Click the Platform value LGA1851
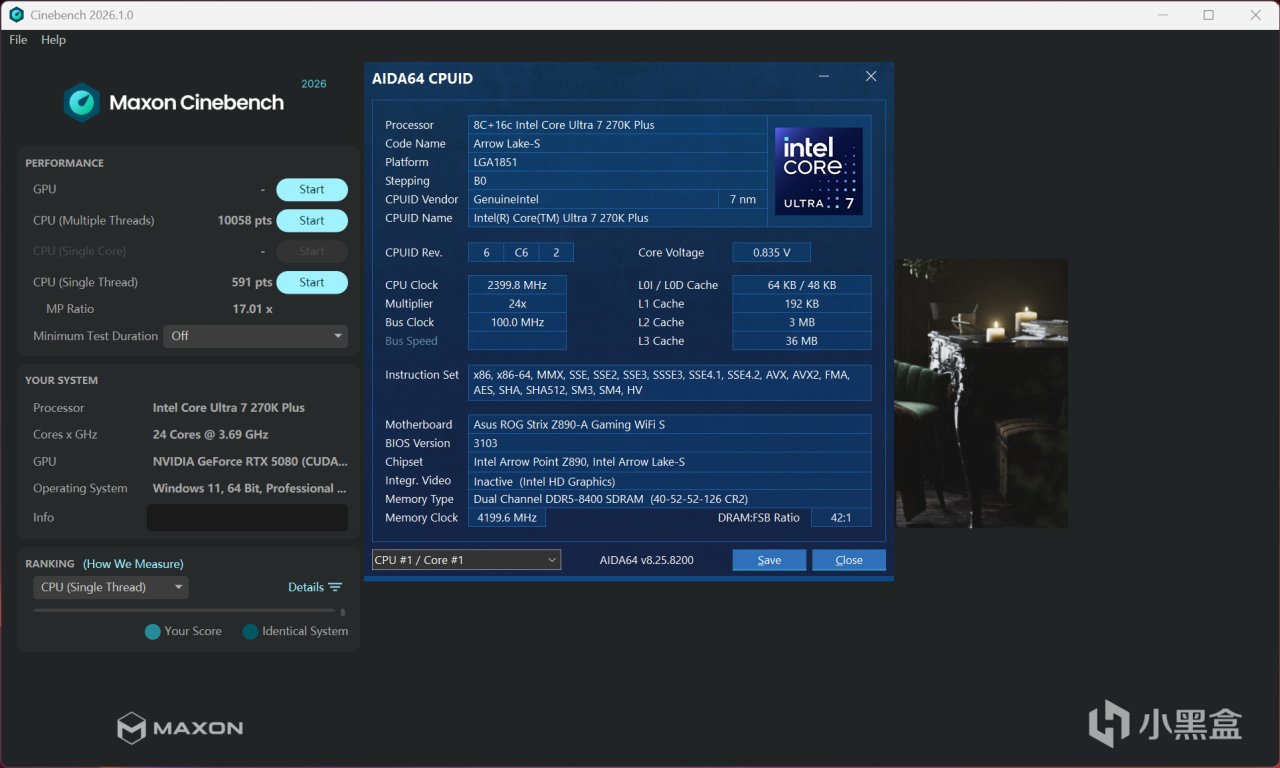The height and width of the screenshot is (768, 1280). pyautogui.click(x=617, y=162)
